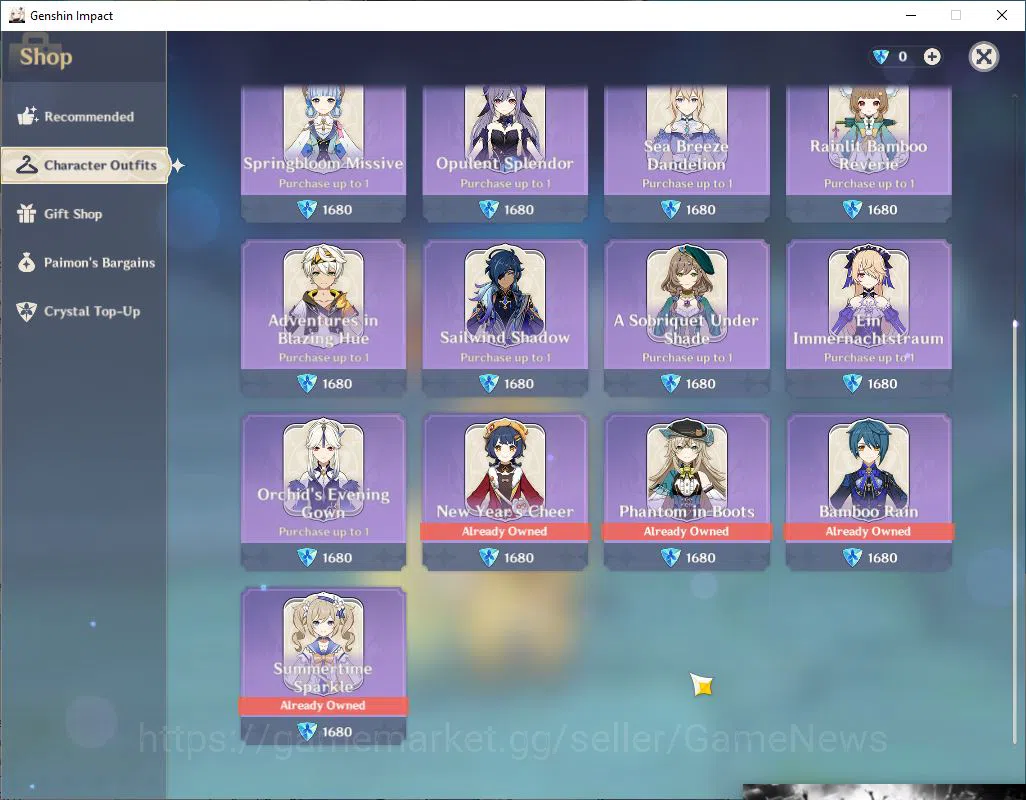Open A Sobriquet Under Shade outfit

(686, 318)
